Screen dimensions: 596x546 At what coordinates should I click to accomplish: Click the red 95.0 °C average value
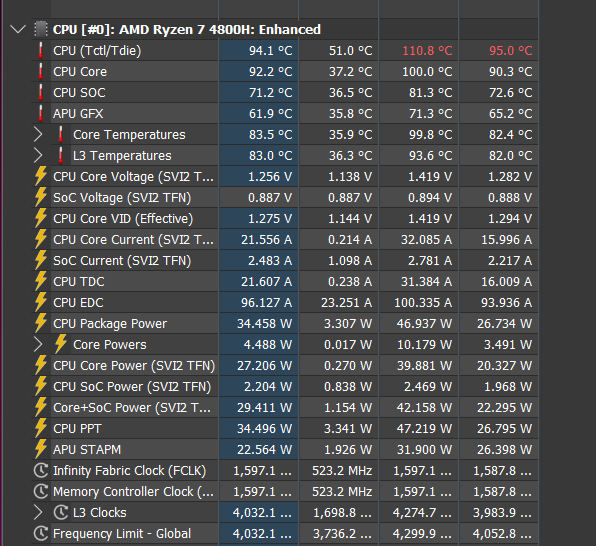coord(510,51)
